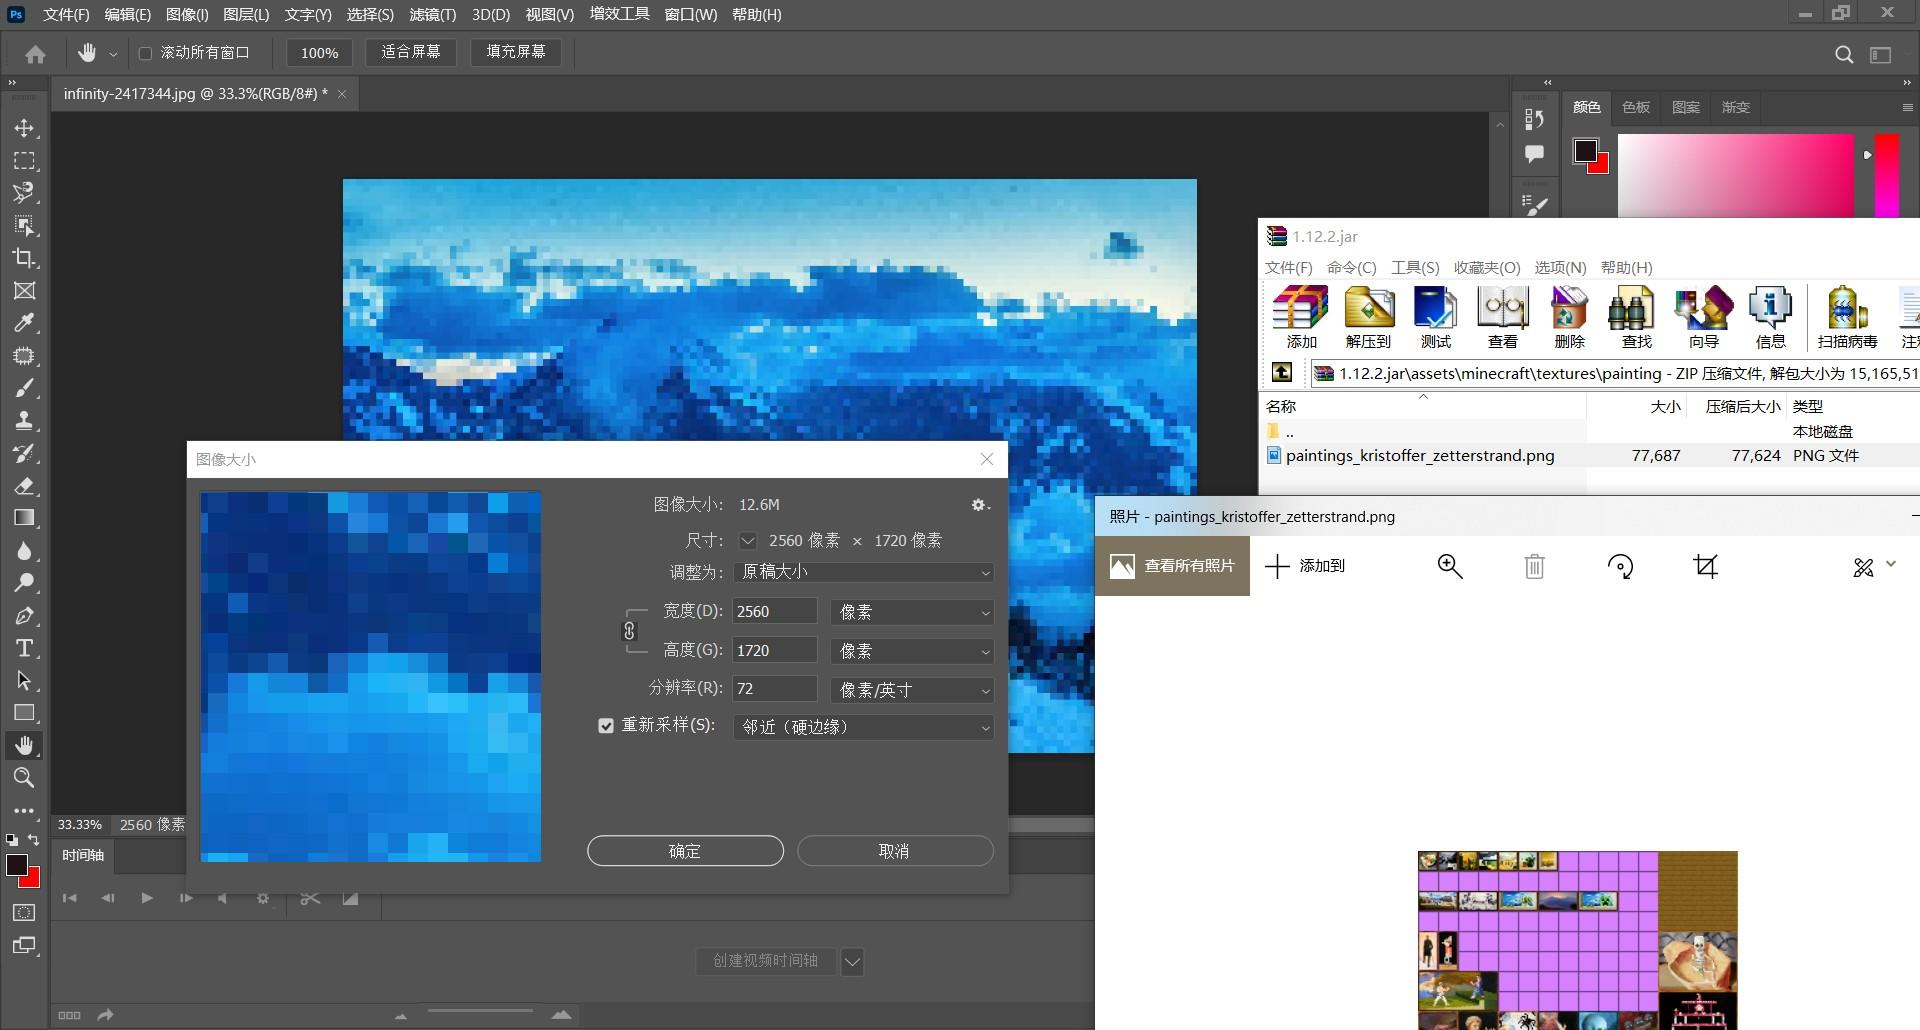1920x1030 pixels.
Task: Open the Hand tool preset dropdown arrow
Action: pos(113,54)
